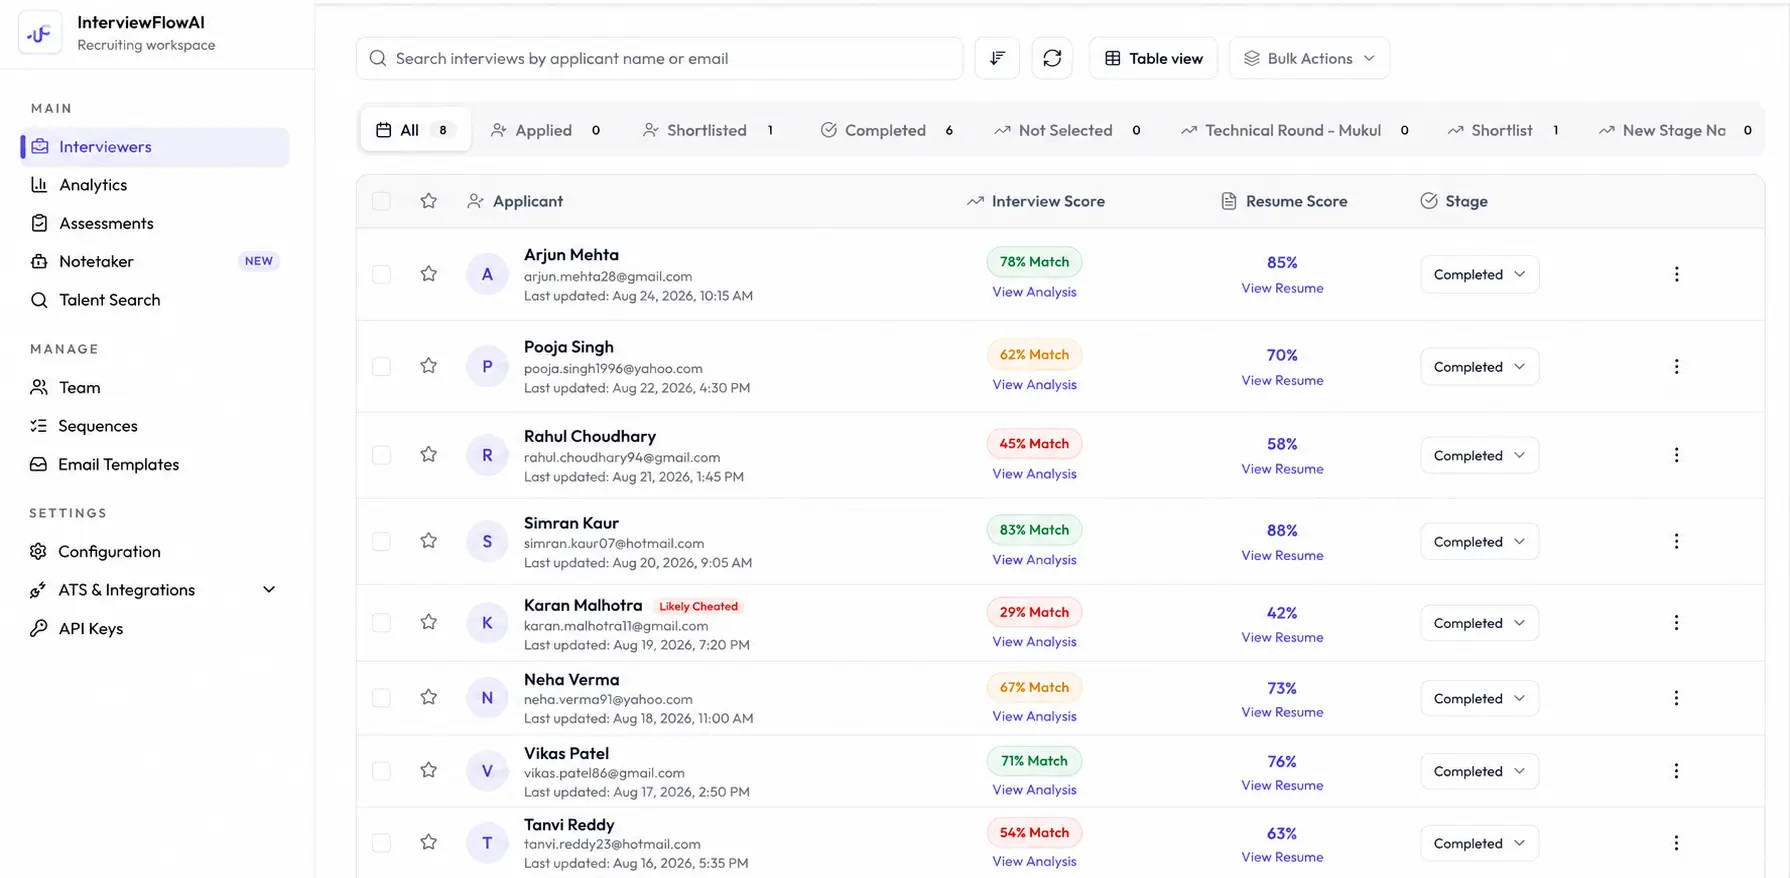Check the box for Rahul Choudhary
This screenshot has width=1790, height=878.
pyautogui.click(x=381, y=455)
